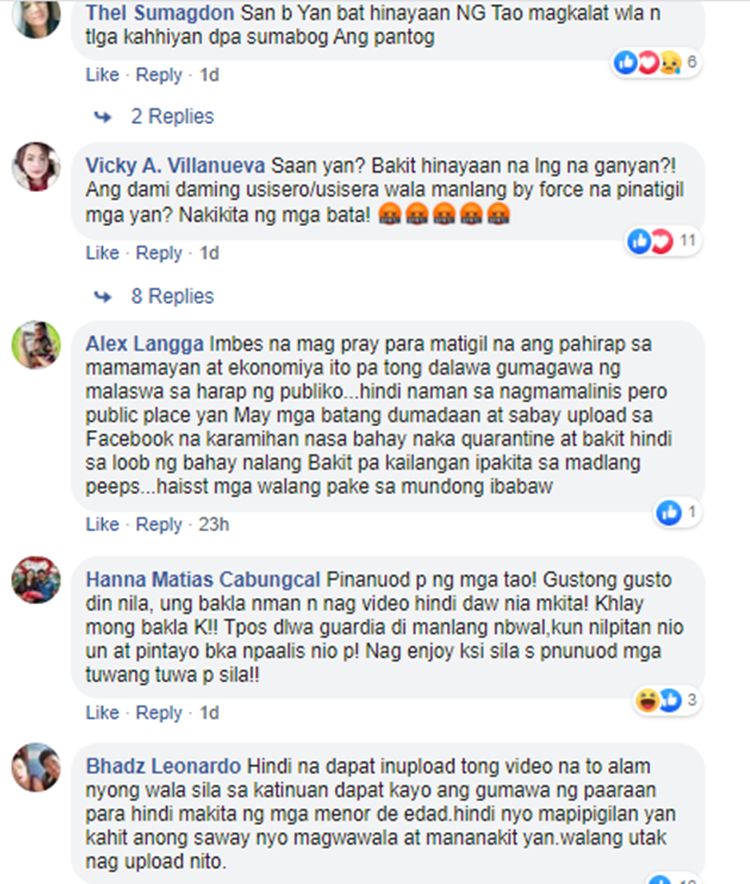Reply to Hanna Matias Cabungcal's comment

coord(159,713)
